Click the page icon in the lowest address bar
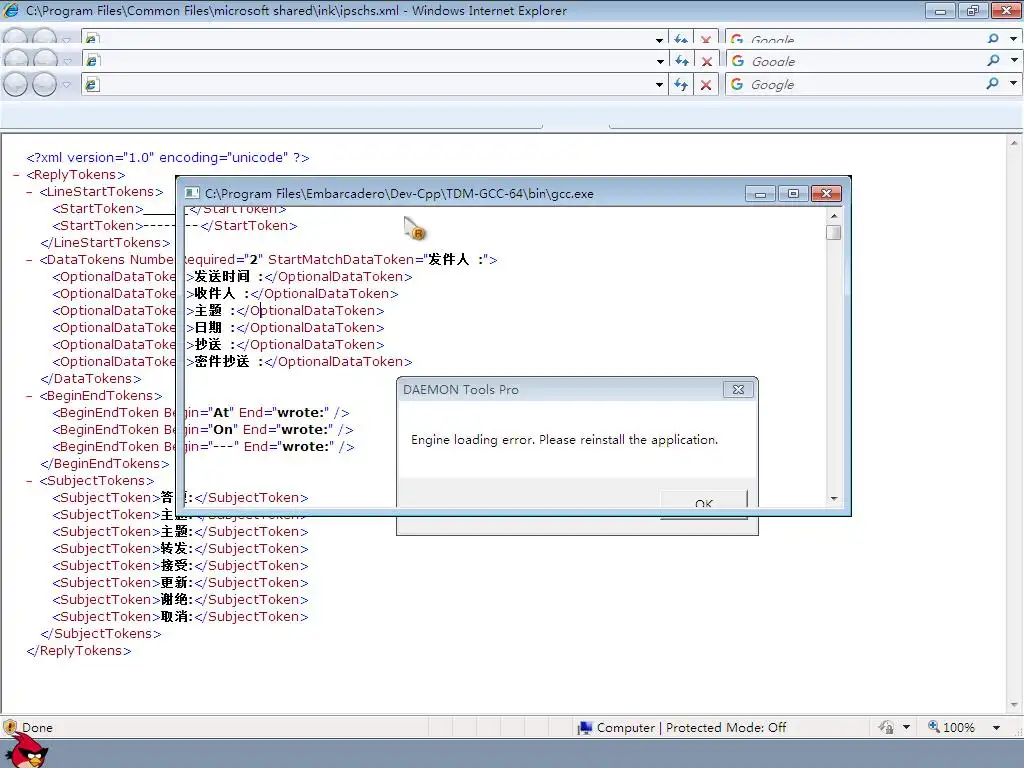The width and height of the screenshot is (1024, 768). coord(92,85)
